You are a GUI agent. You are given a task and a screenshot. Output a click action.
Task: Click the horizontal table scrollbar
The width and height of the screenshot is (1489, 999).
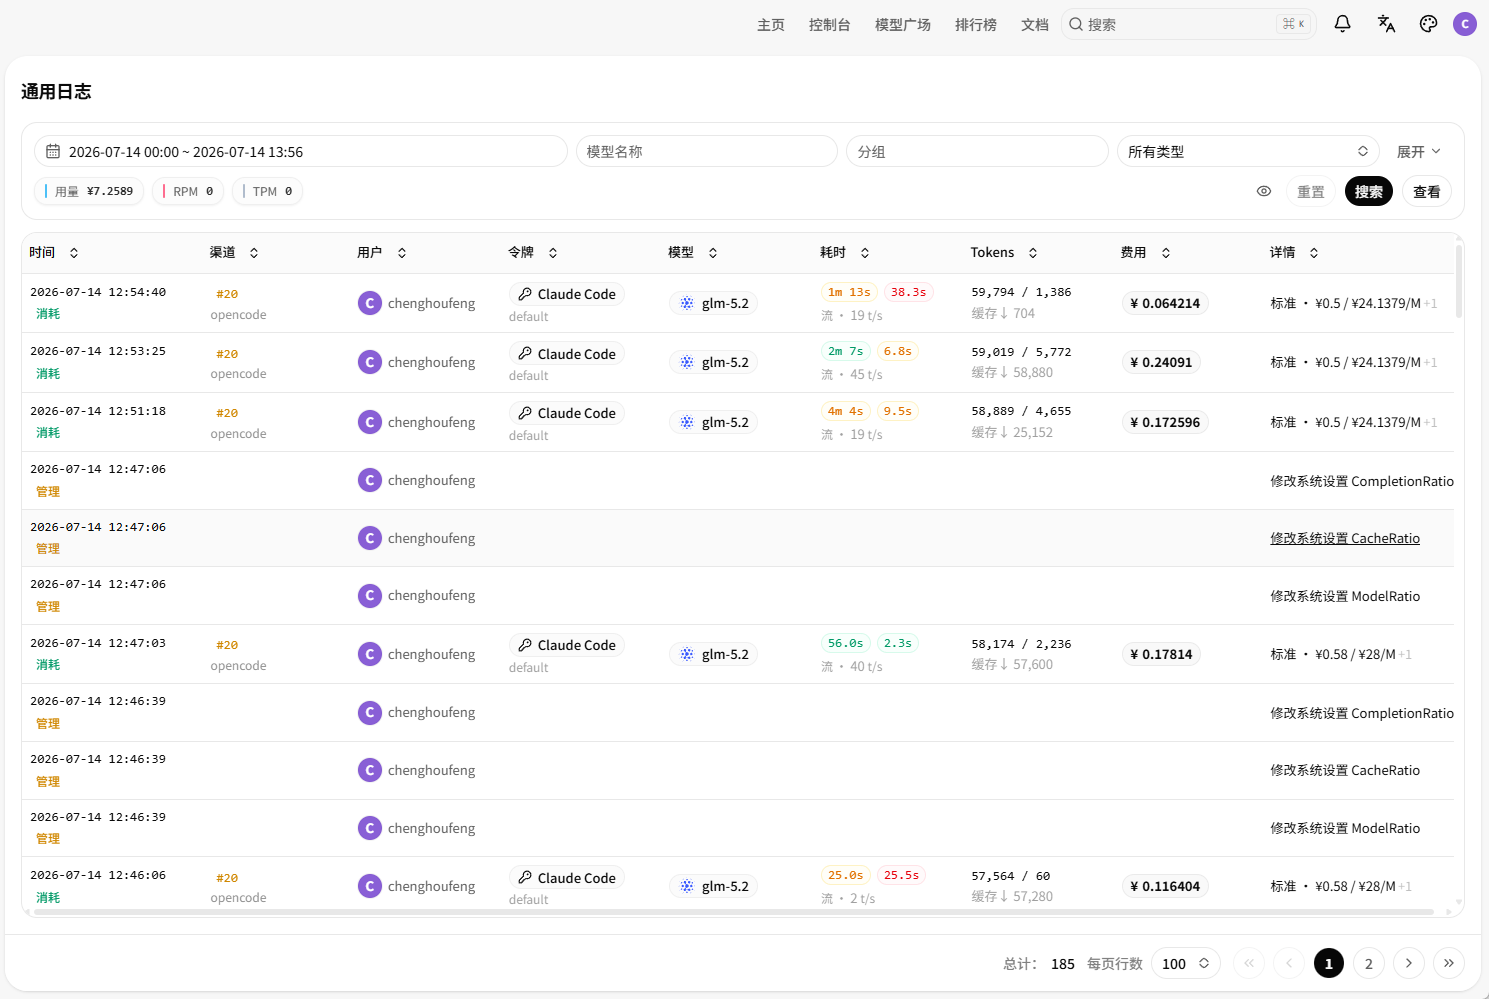point(734,912)
